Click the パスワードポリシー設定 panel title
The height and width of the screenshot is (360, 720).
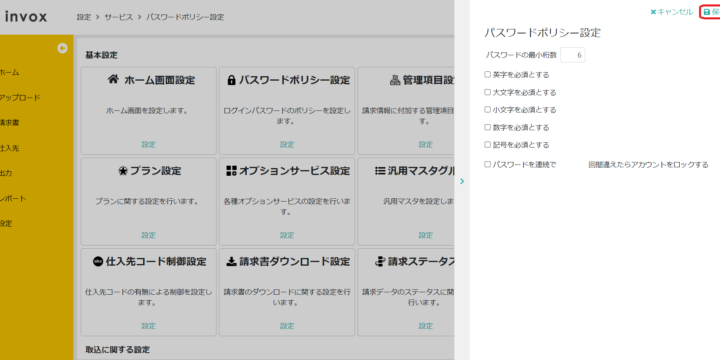pos(542,33)
